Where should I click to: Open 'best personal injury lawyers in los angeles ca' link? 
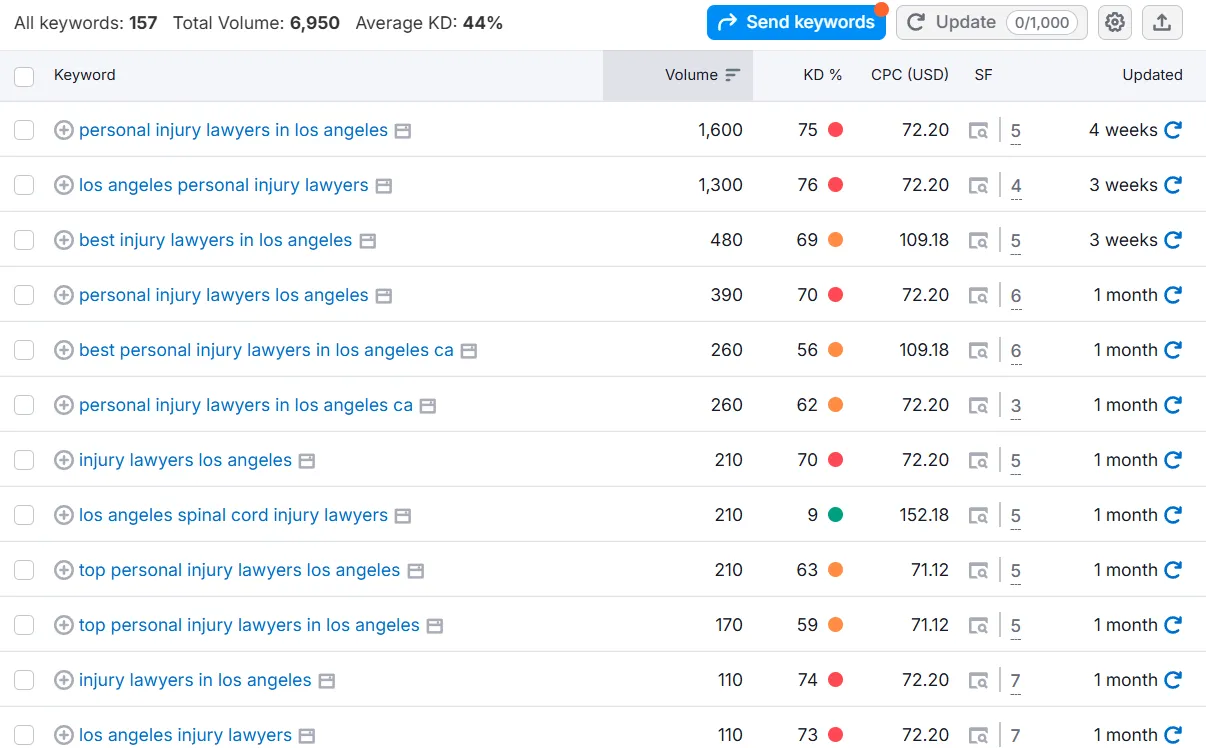(266, 350)
